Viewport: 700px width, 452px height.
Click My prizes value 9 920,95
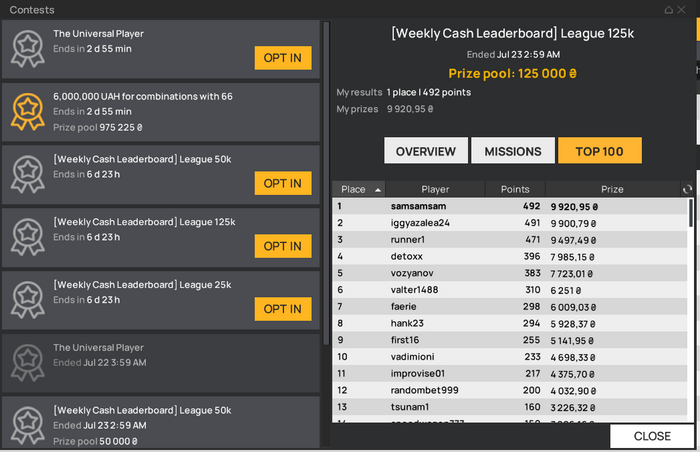410,109
